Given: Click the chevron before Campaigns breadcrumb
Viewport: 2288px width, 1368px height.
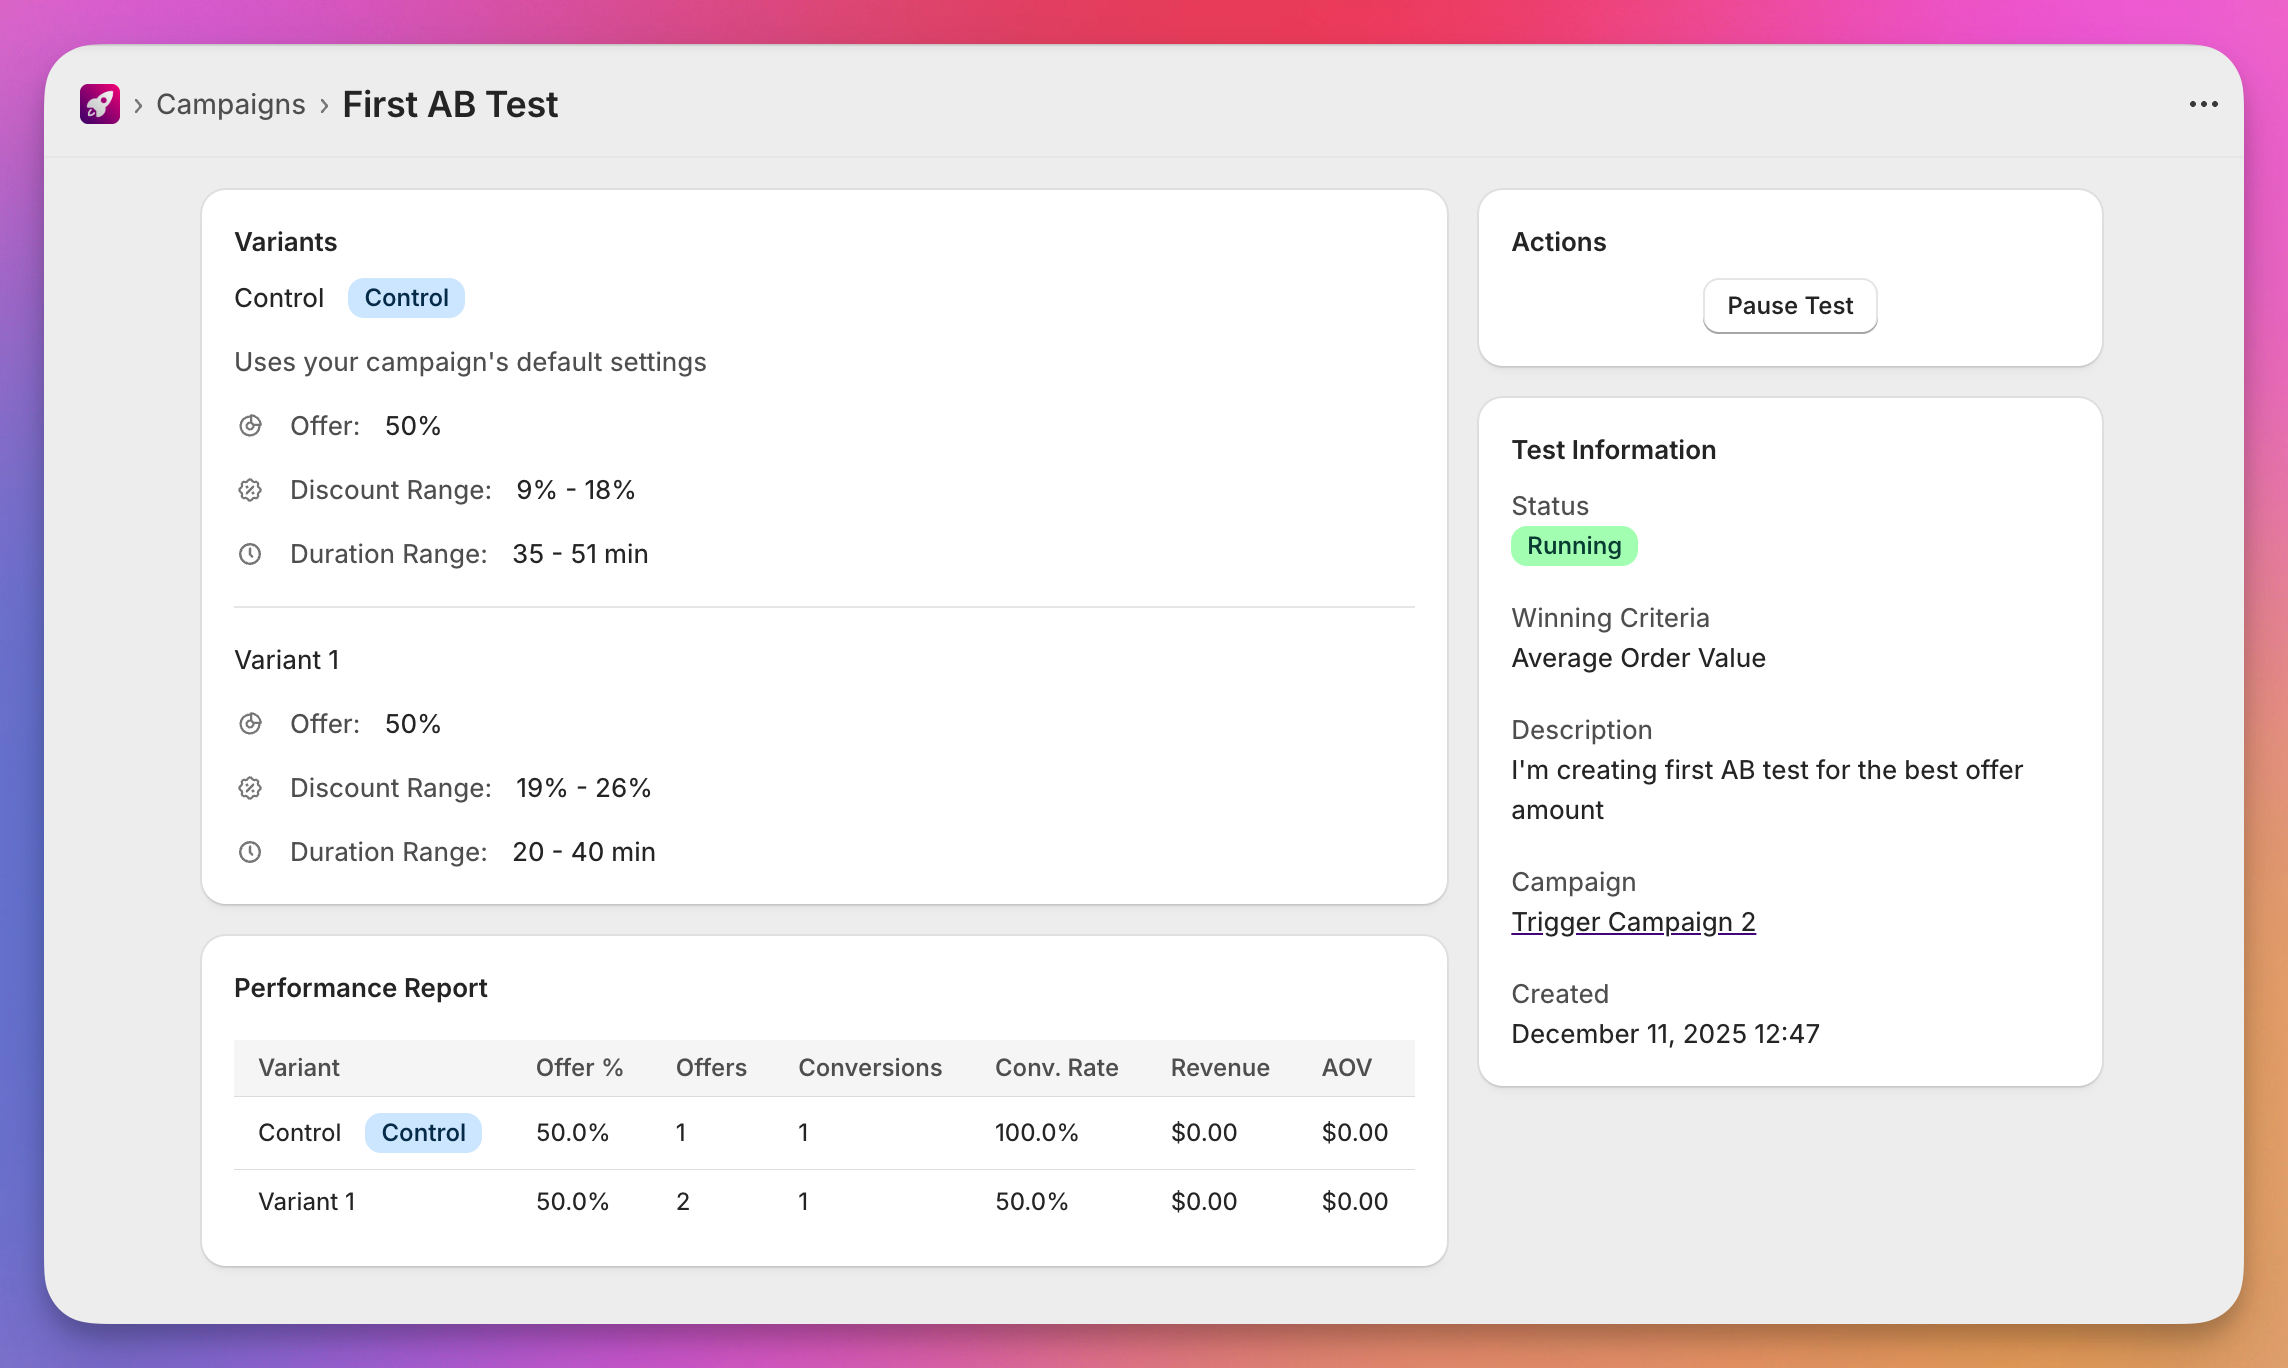Looking at the screenshot, I should click(x=139, y=104).
